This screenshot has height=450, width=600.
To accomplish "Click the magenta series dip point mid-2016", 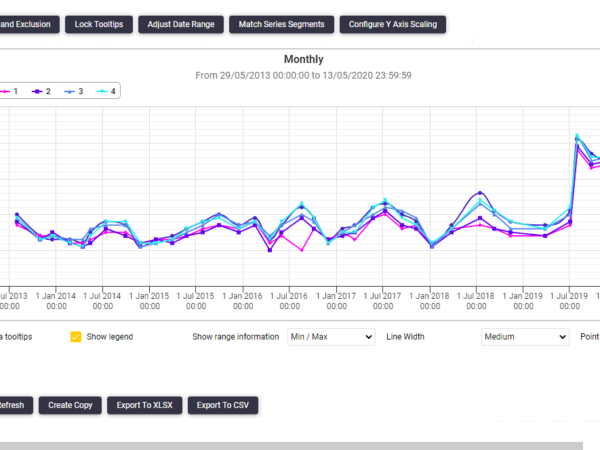I will (302, 250).
